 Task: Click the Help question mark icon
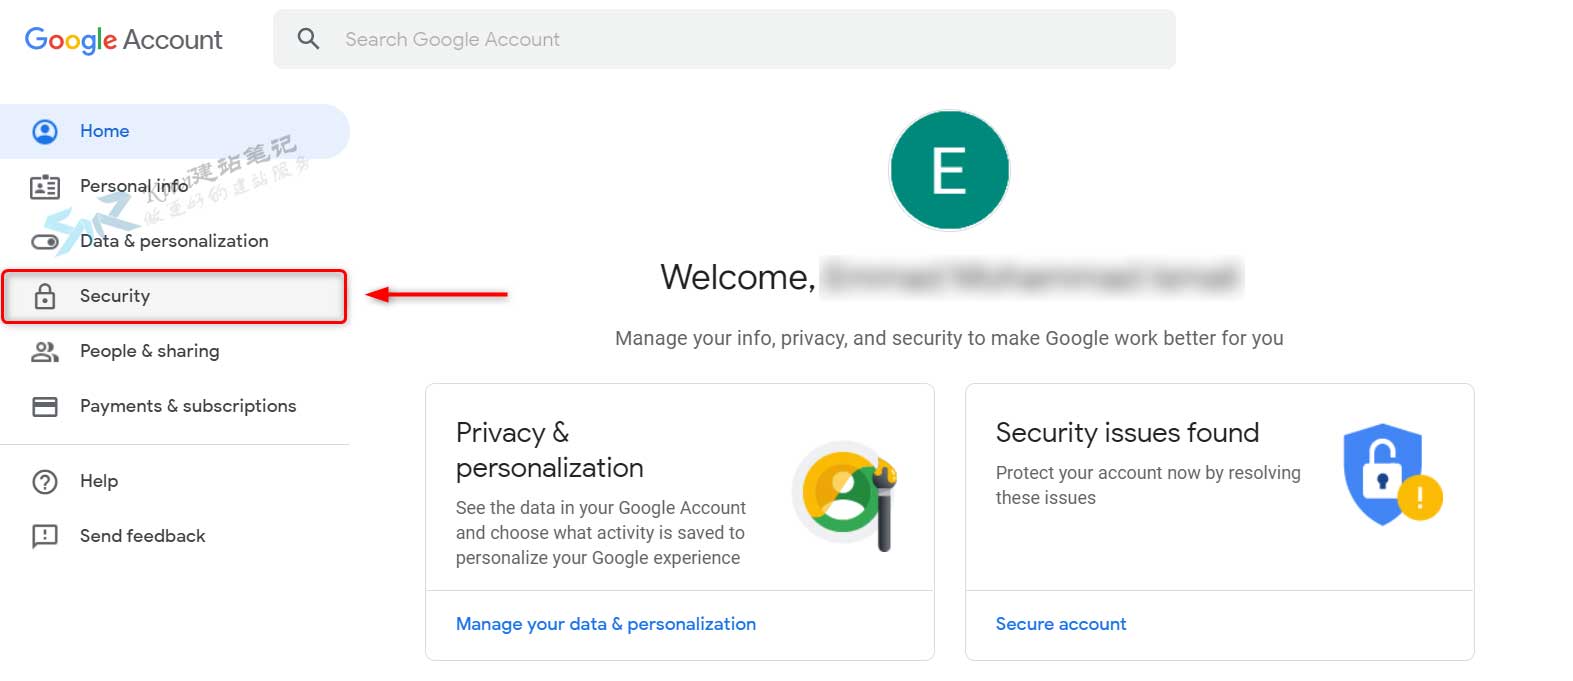[45, 481]
